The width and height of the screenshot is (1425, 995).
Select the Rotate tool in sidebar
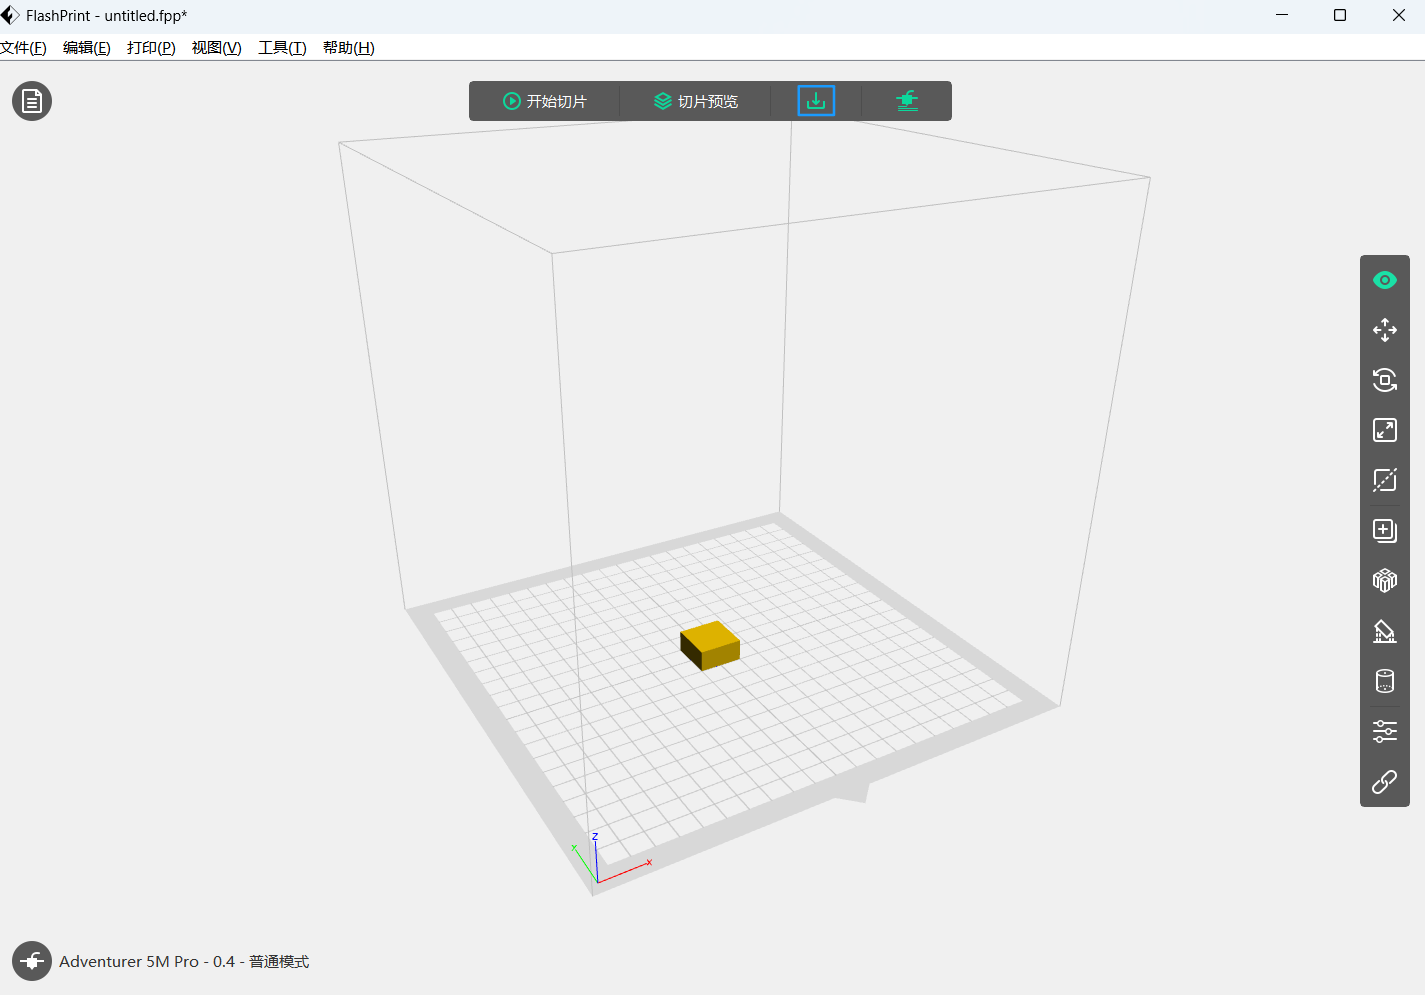1384,380
